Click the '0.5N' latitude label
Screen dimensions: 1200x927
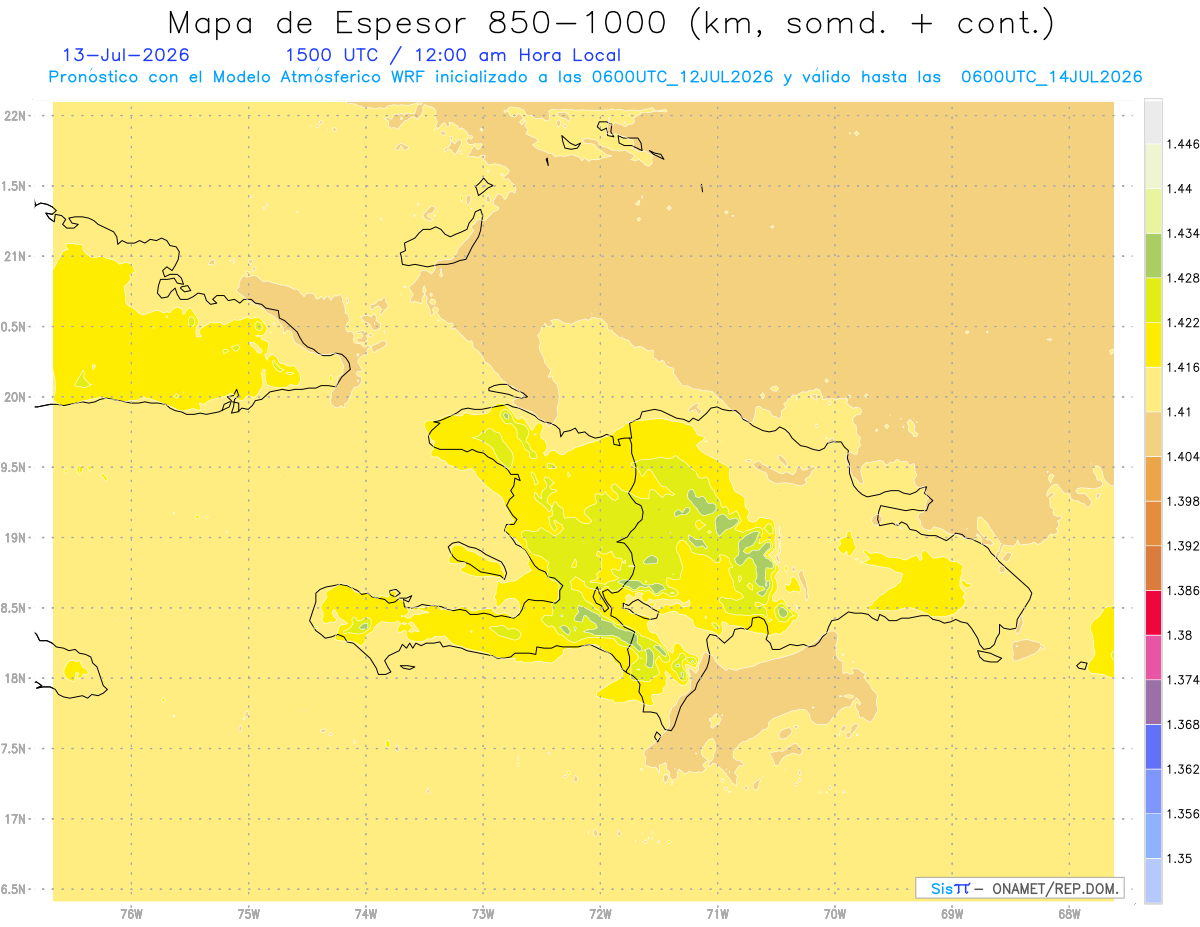click(15, 327)
